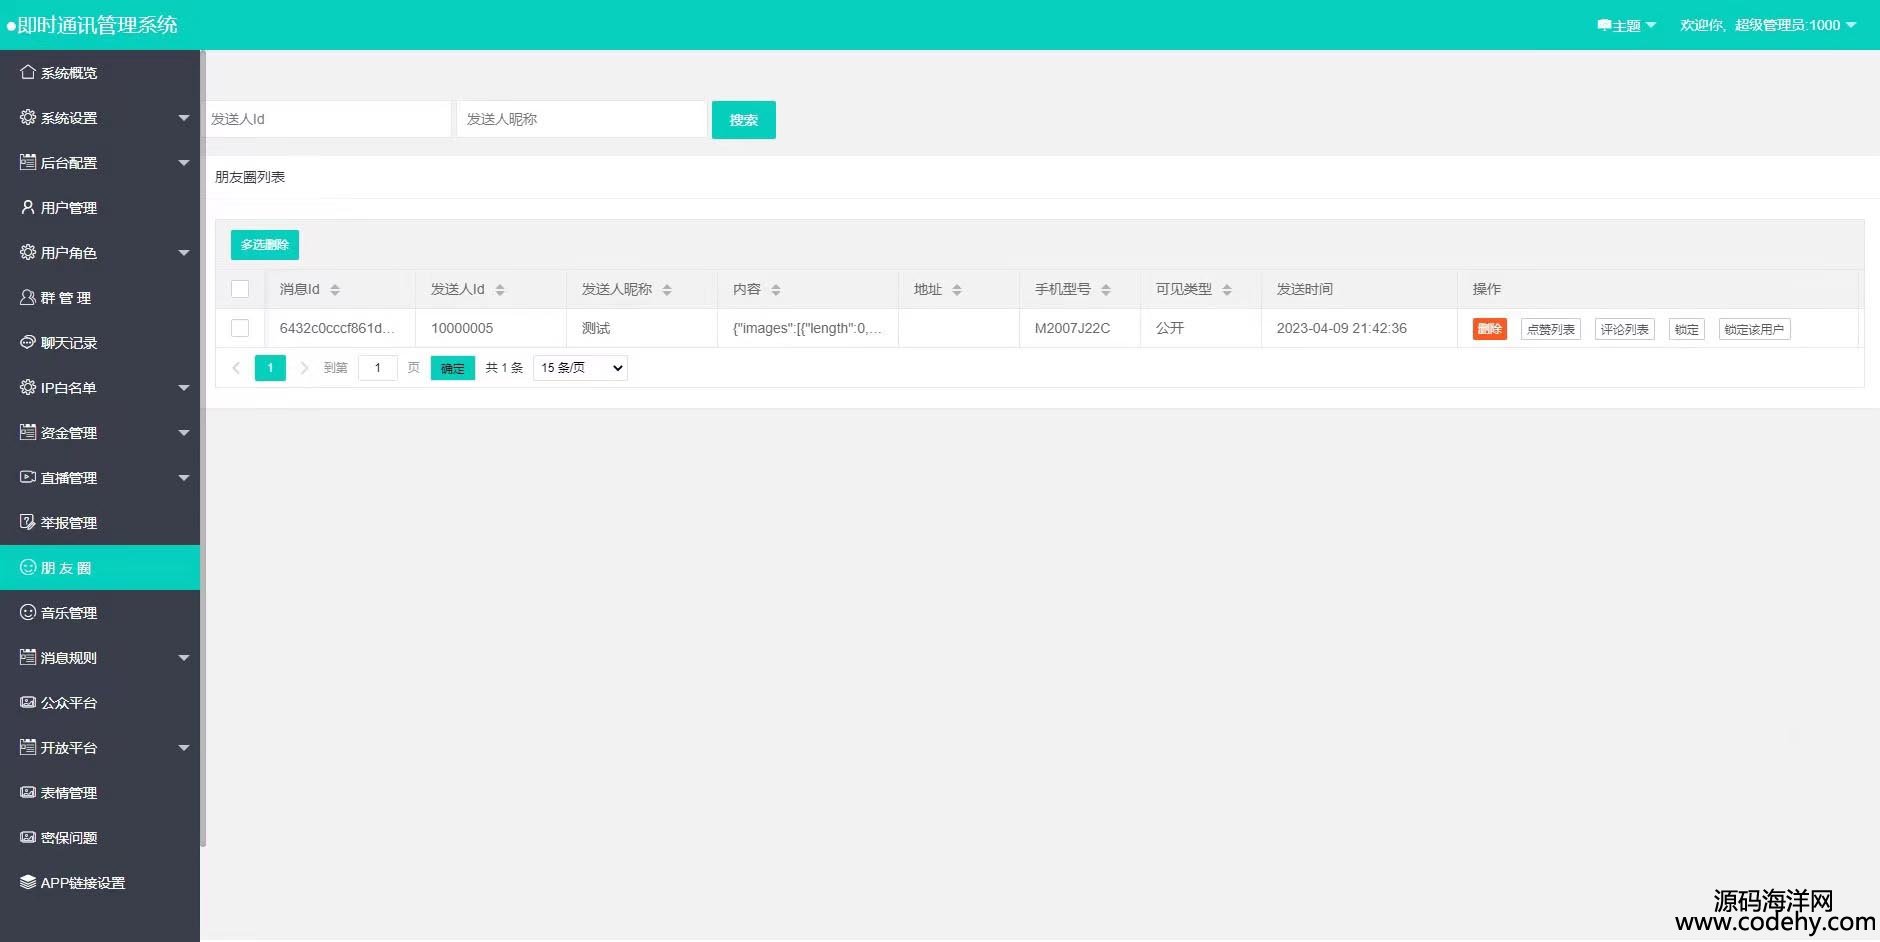Click the 音乐管理 smiley icon

[x=28, y=612]
